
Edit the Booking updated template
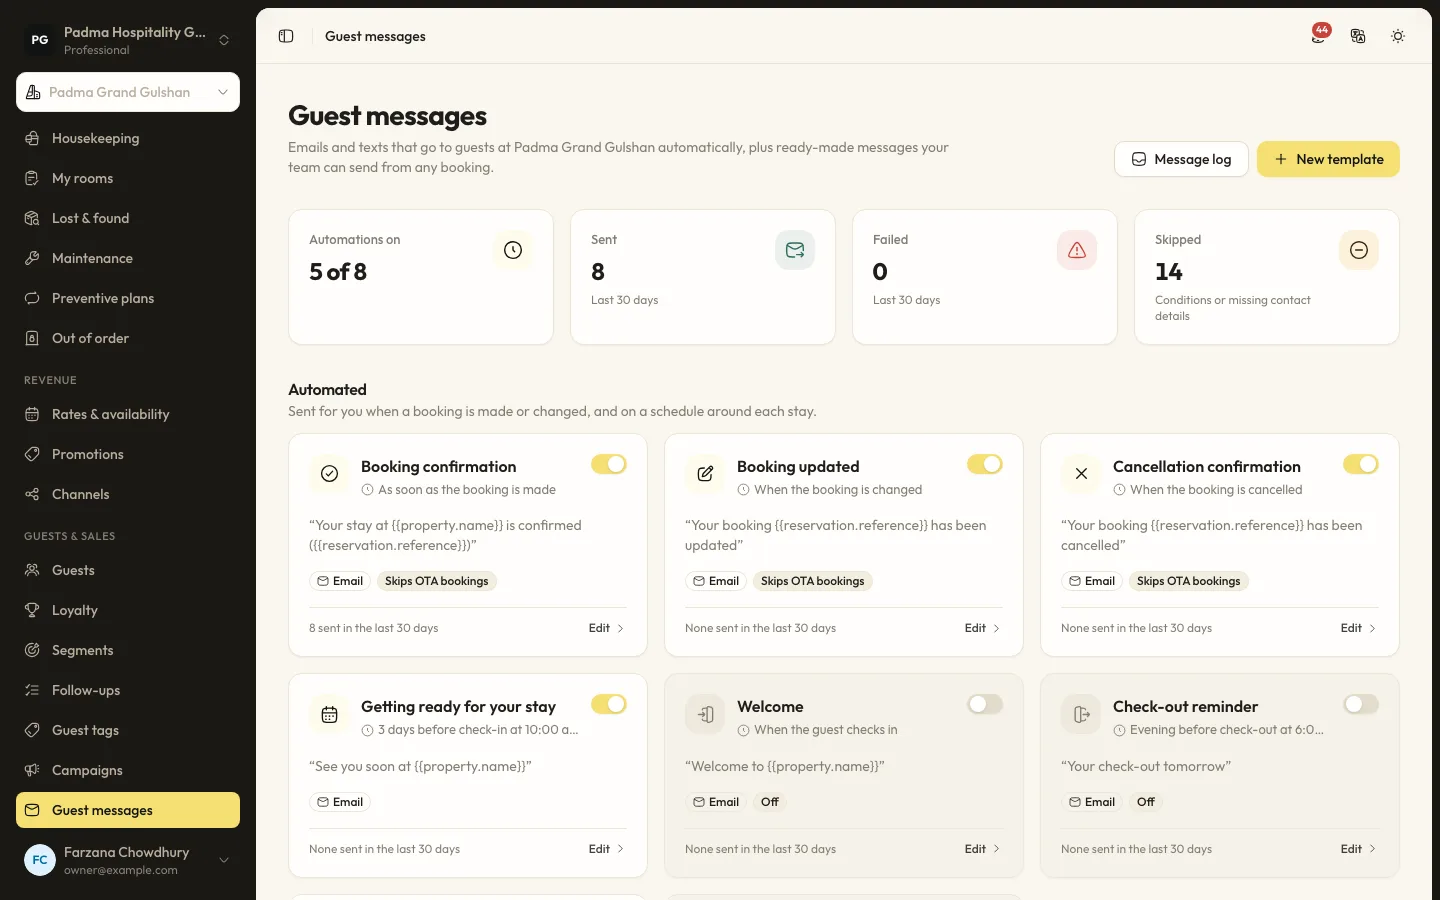pos(982,628)
